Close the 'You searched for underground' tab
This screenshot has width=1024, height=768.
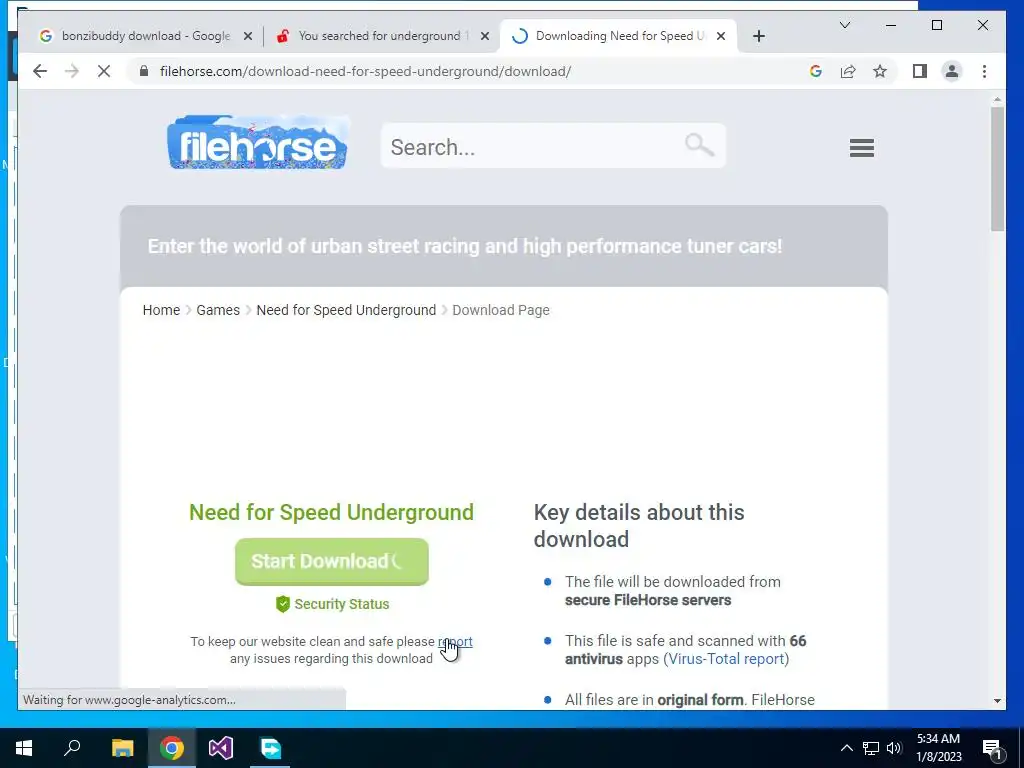click(x=485, y=36)
